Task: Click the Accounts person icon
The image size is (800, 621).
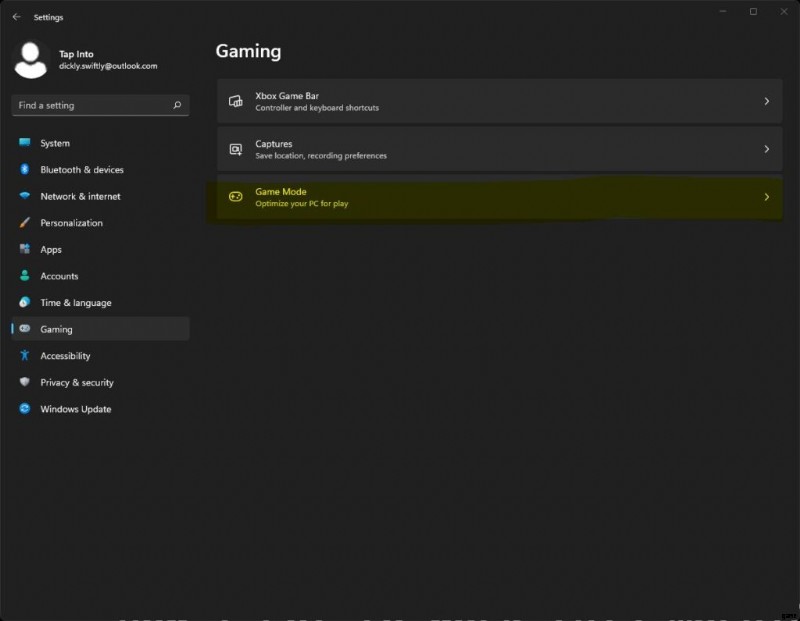Action: 24,276
